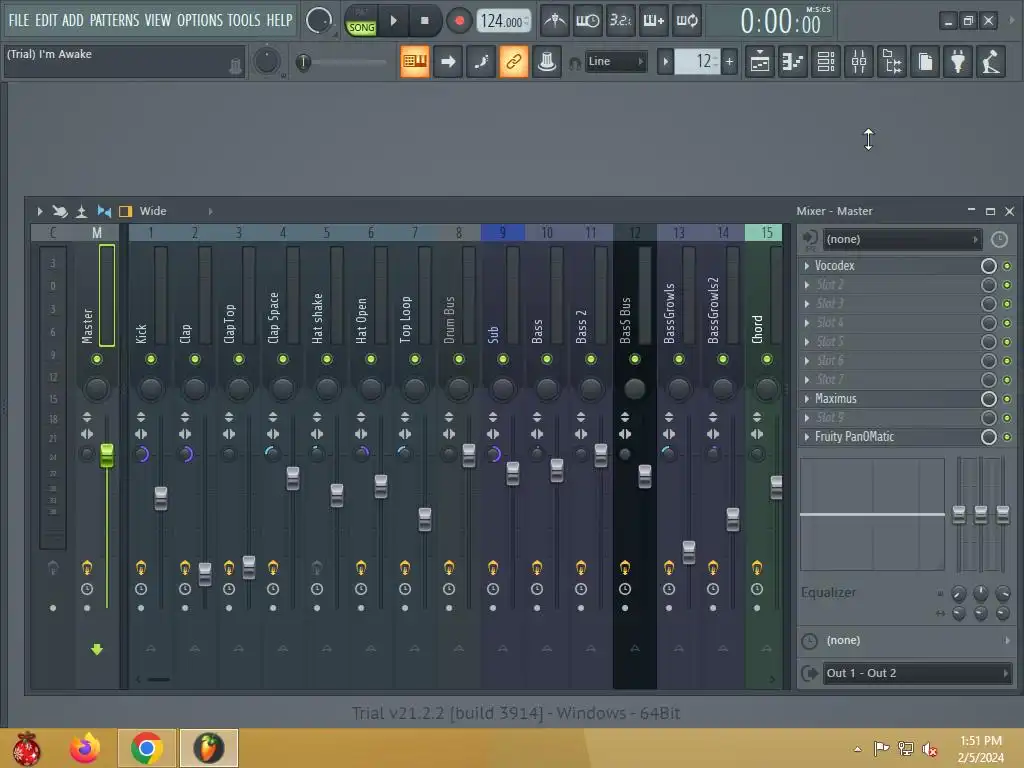Open mixer options menu arrow
This screenshot has width=1024, height=768.
40,211
